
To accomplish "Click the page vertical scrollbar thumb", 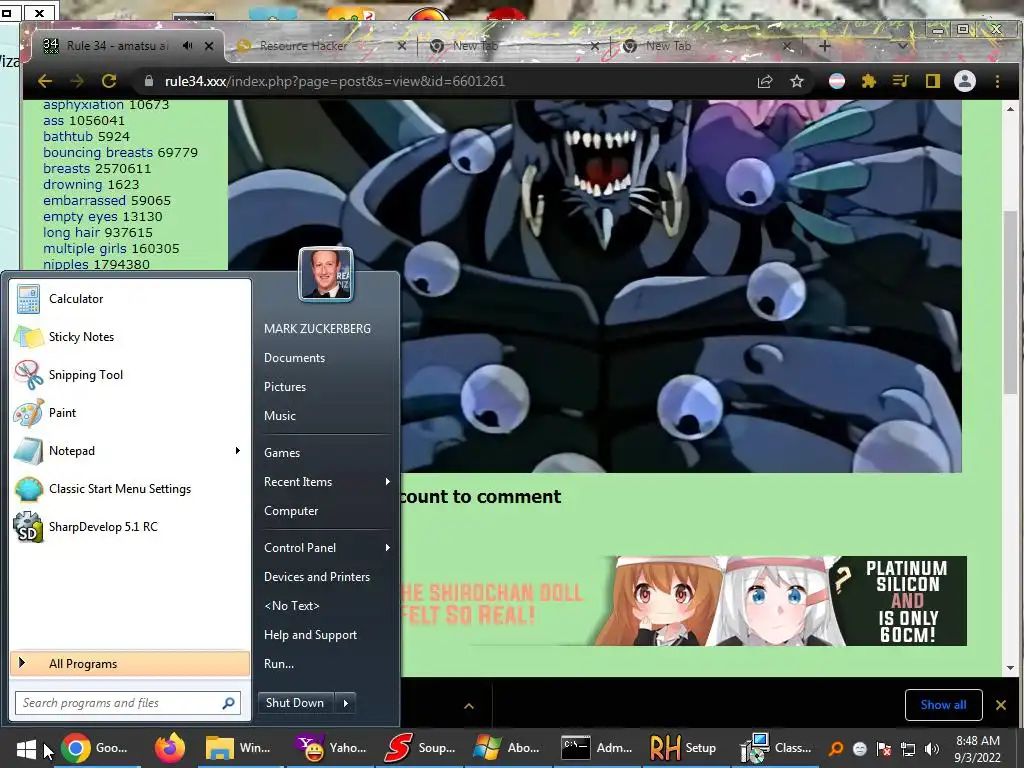I will pyautogui.click(x=1010, y=303).
